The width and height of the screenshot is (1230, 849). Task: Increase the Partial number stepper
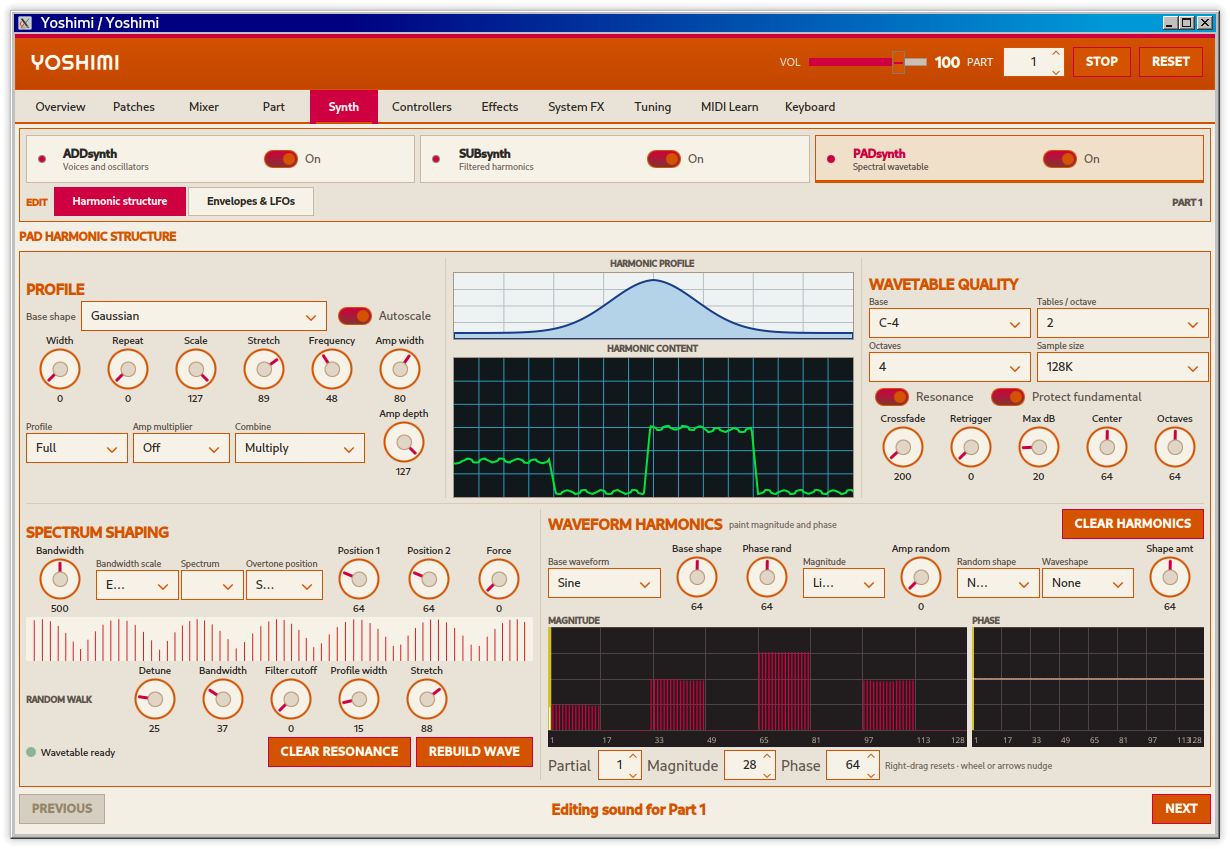[x=633, y=759]
